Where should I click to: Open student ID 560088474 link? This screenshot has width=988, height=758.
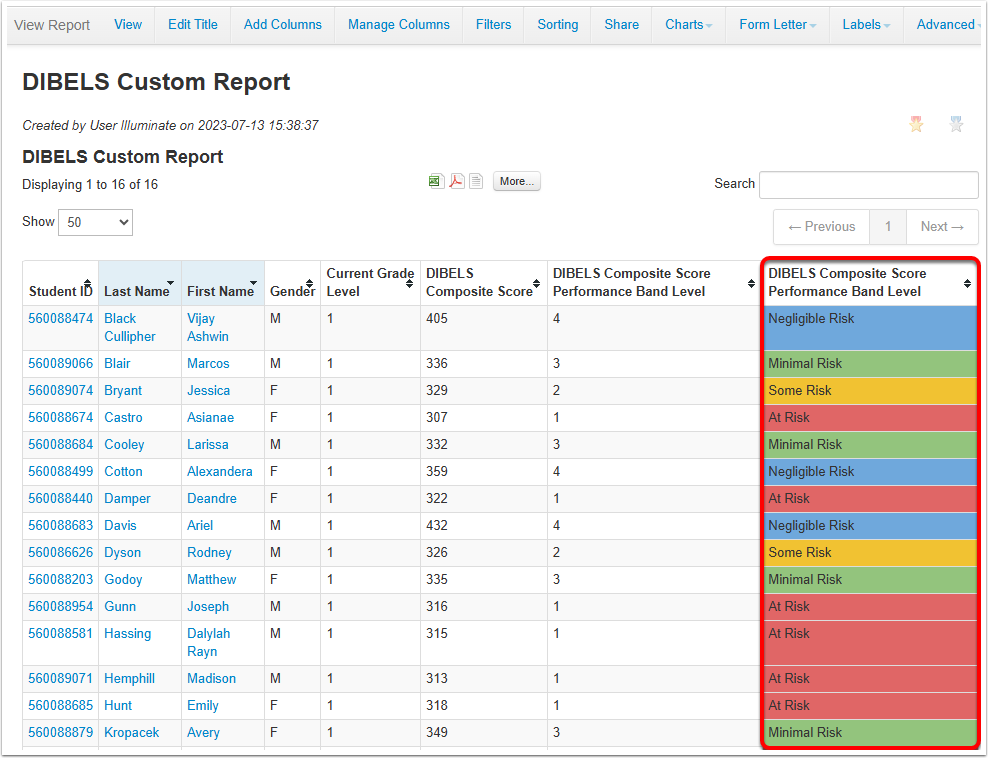click(x=60, y=318)
